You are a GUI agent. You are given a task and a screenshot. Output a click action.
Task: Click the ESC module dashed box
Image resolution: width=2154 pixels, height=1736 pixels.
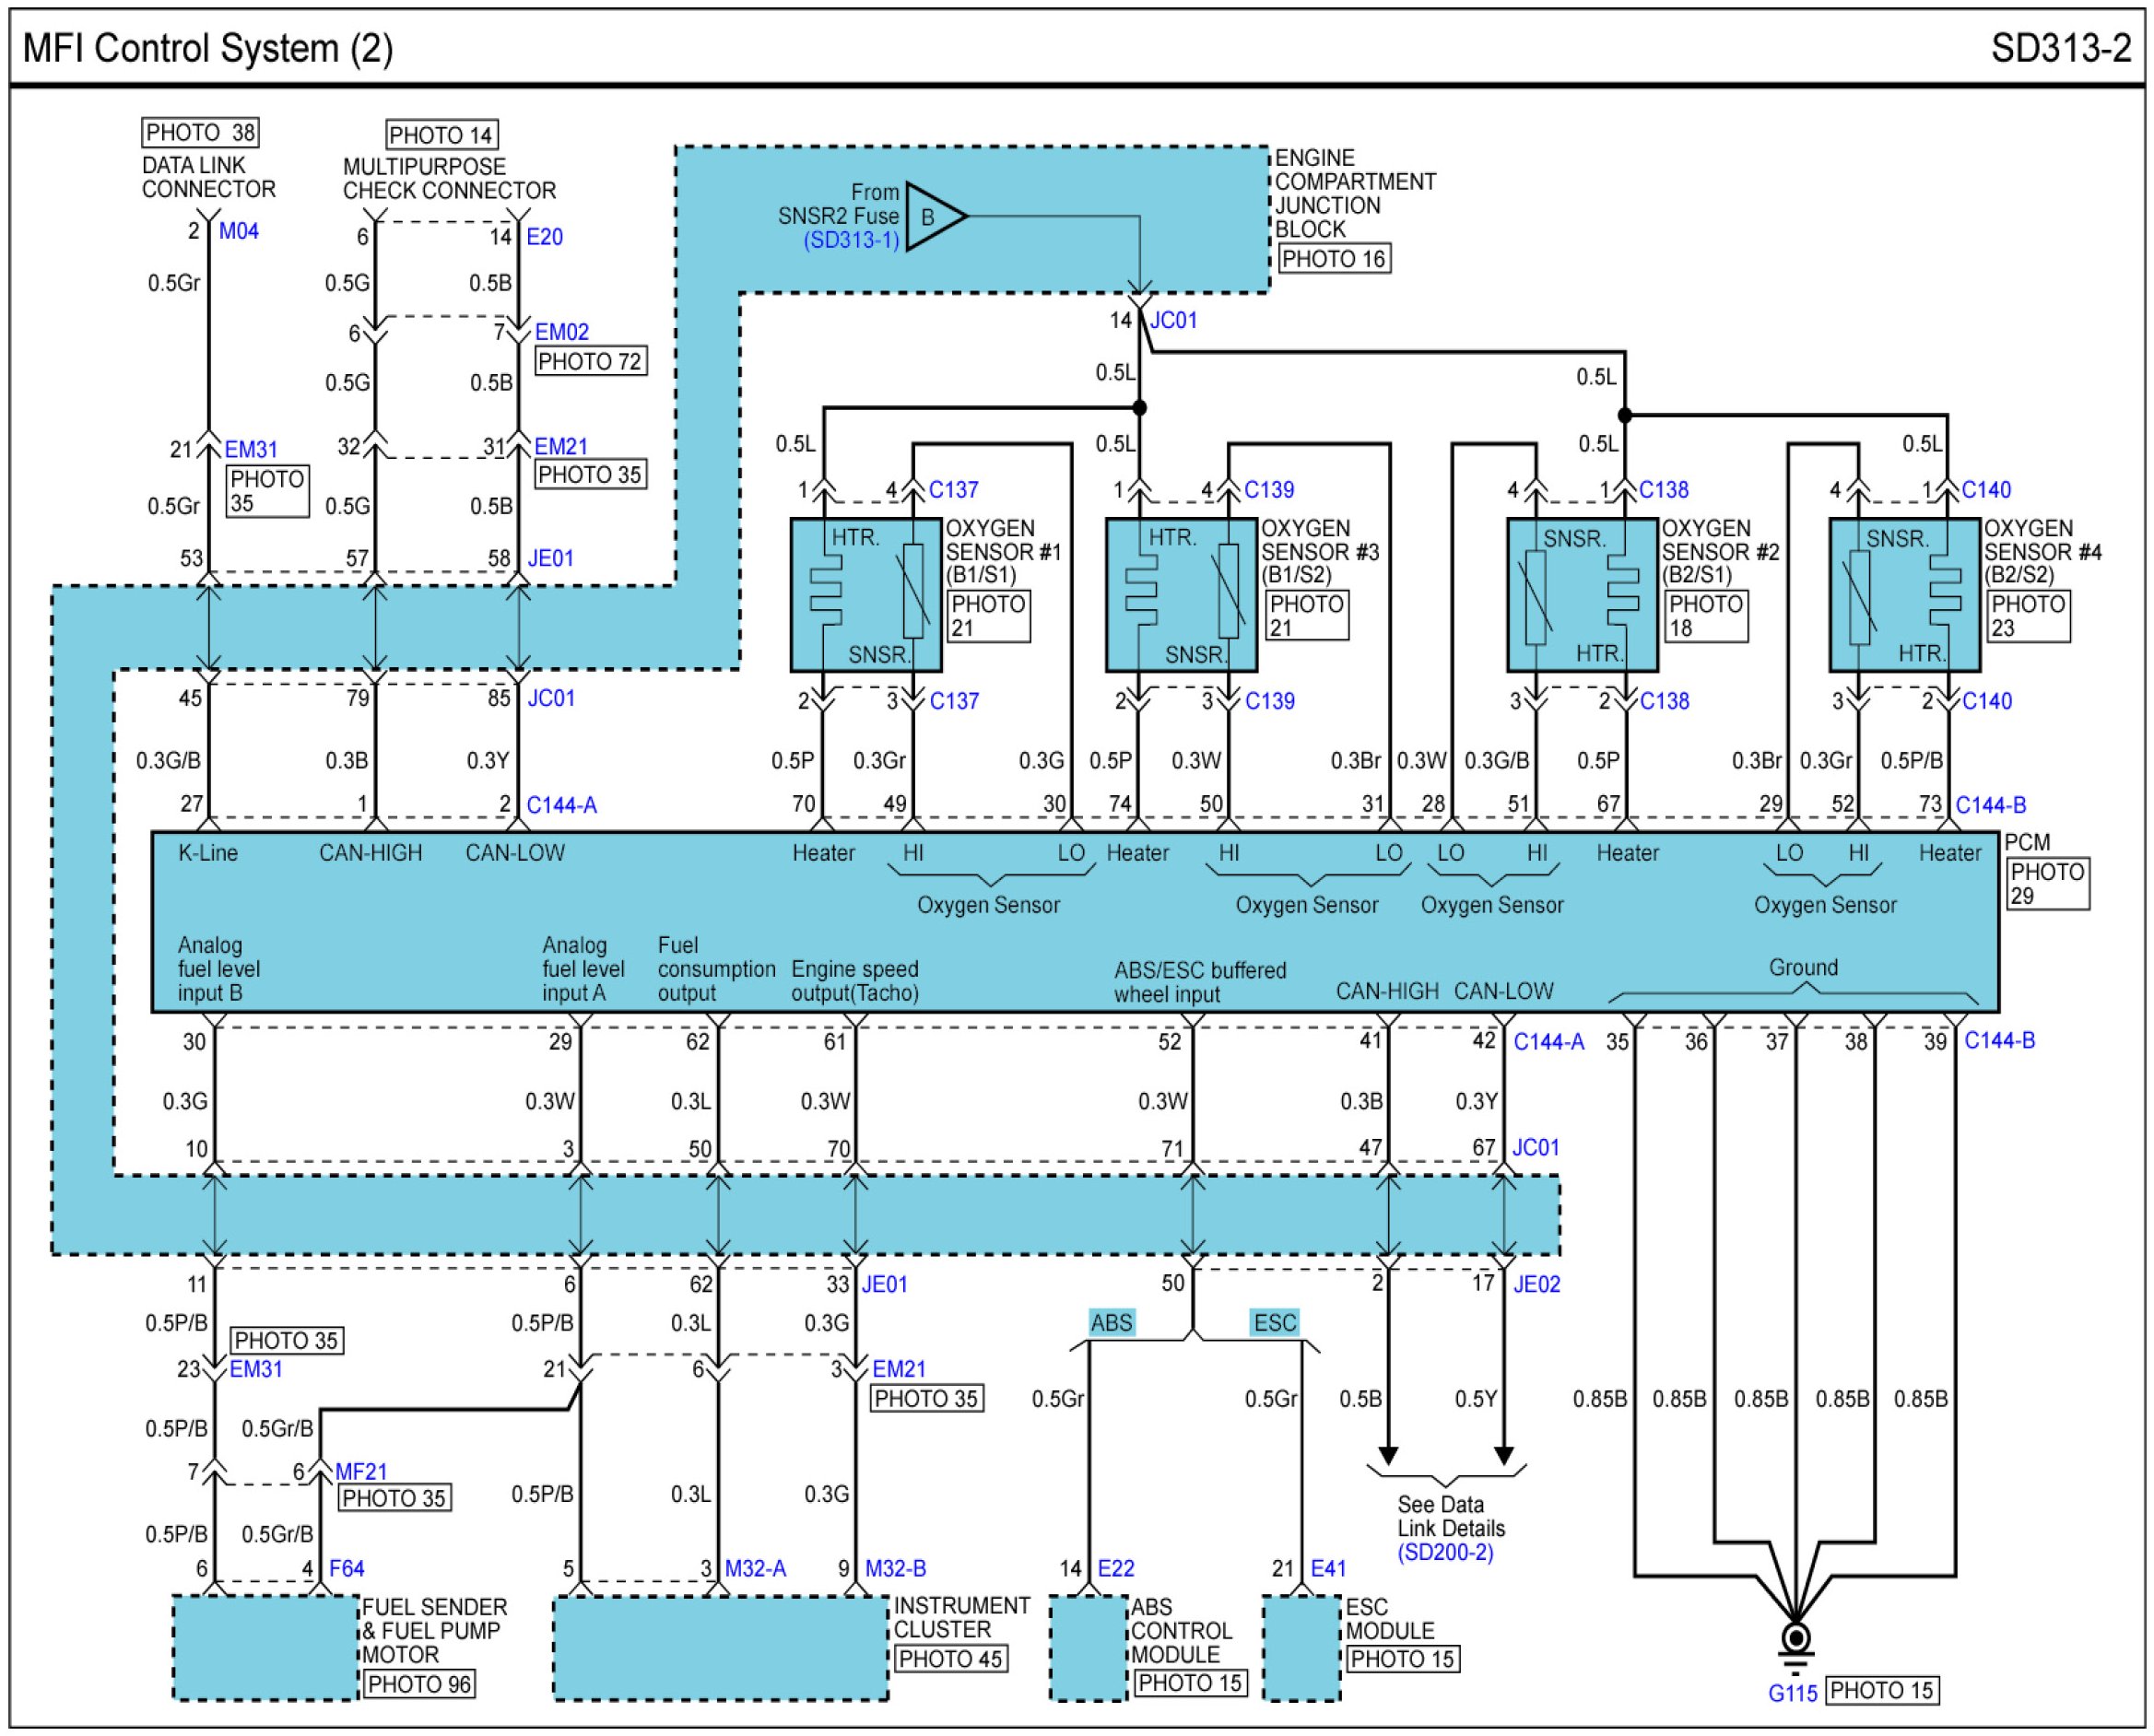click(1301, 1648)
